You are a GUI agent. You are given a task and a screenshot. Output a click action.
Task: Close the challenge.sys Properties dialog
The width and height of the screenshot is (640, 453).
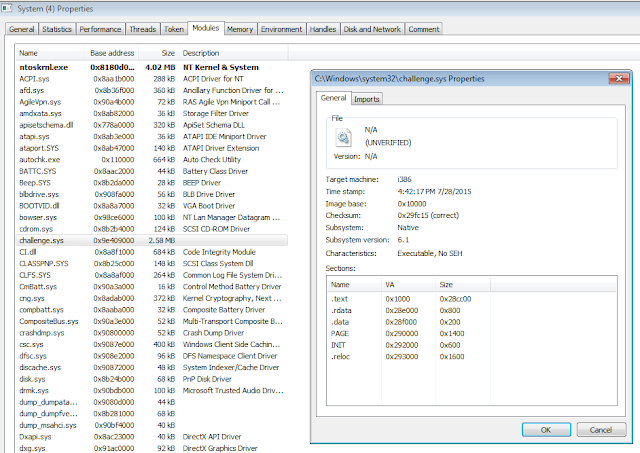619,78
